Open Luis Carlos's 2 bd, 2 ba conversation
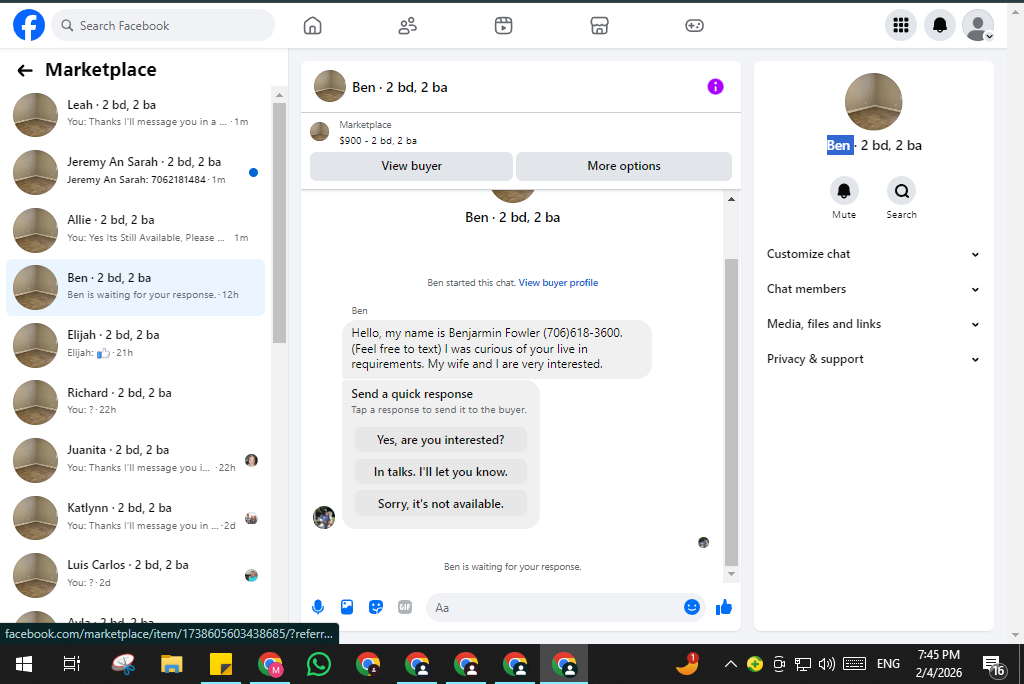Viewport: 1024px width, 684px height. click(x=136, y=575)
